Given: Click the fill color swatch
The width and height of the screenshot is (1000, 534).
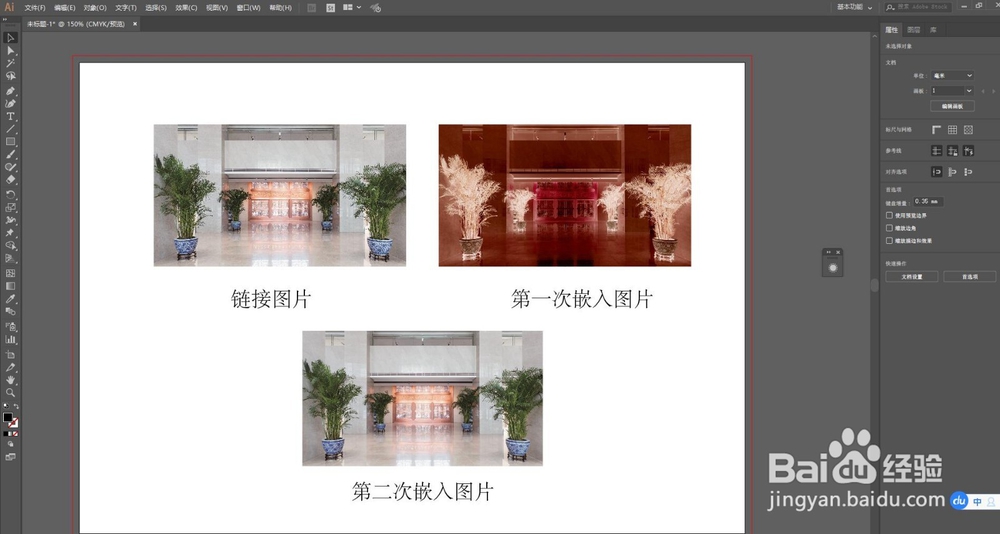Looking at the screenshot, I should 8,417.
